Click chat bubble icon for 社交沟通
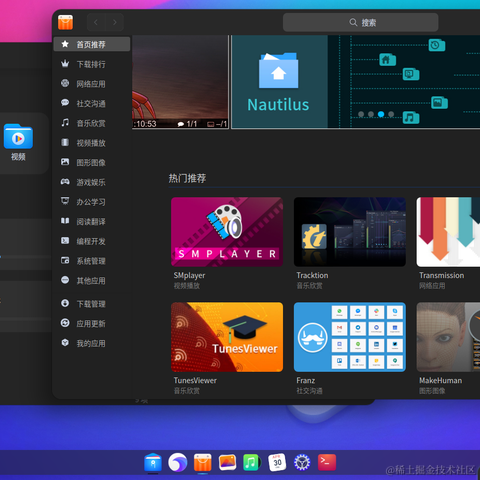The height and width of the screenshot is (480, 480). [65, 103]
